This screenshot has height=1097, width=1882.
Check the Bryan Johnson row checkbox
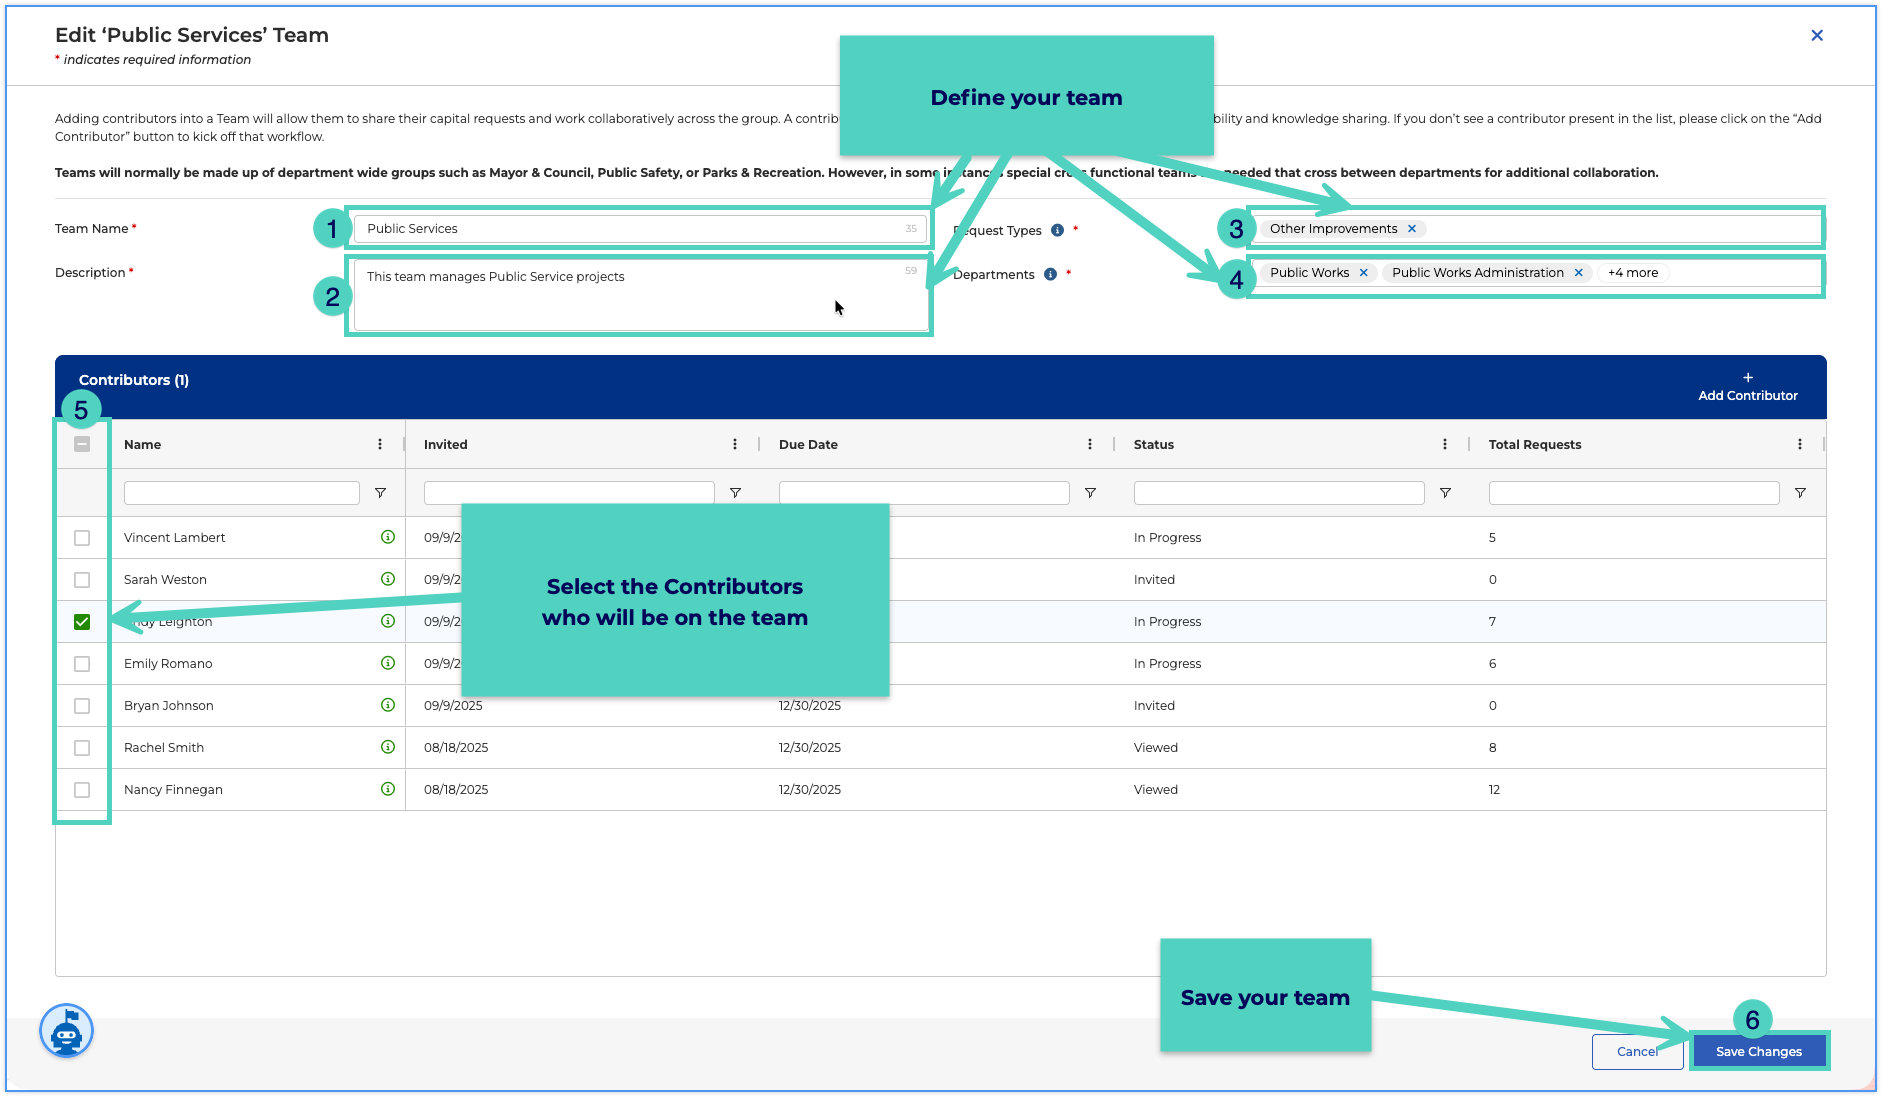(82, 706)
